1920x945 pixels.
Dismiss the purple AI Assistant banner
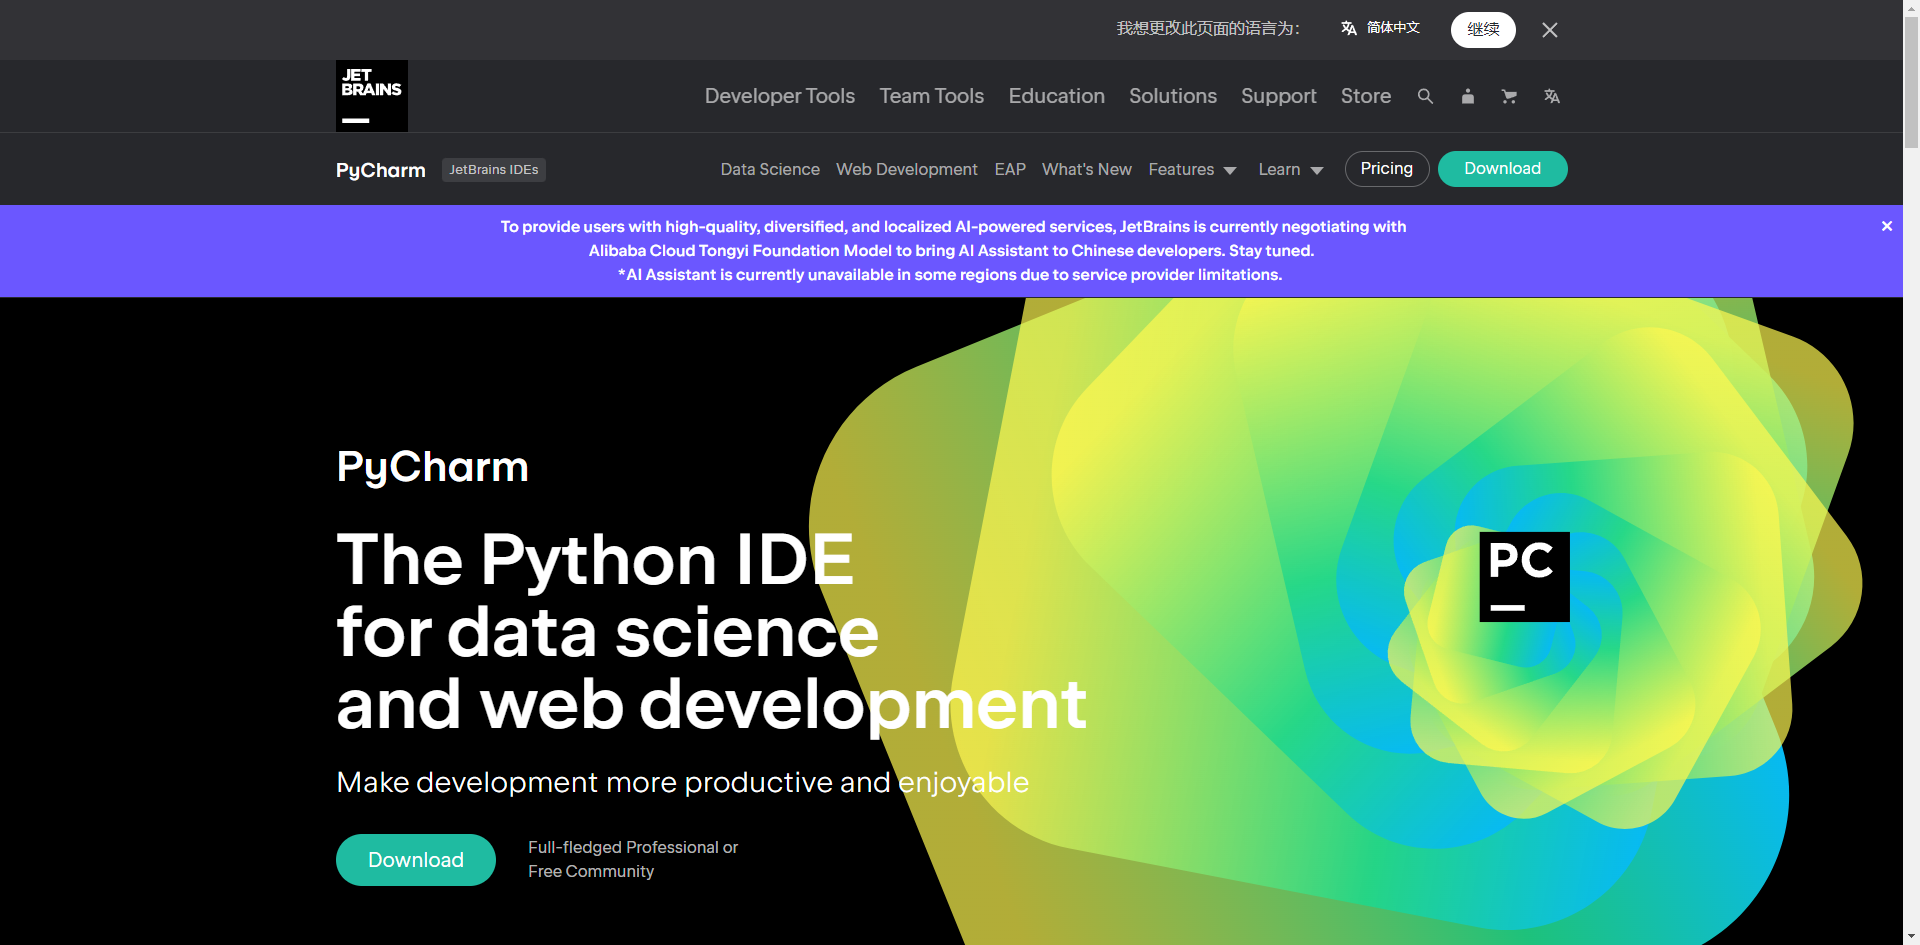(x=1887, y=226)
